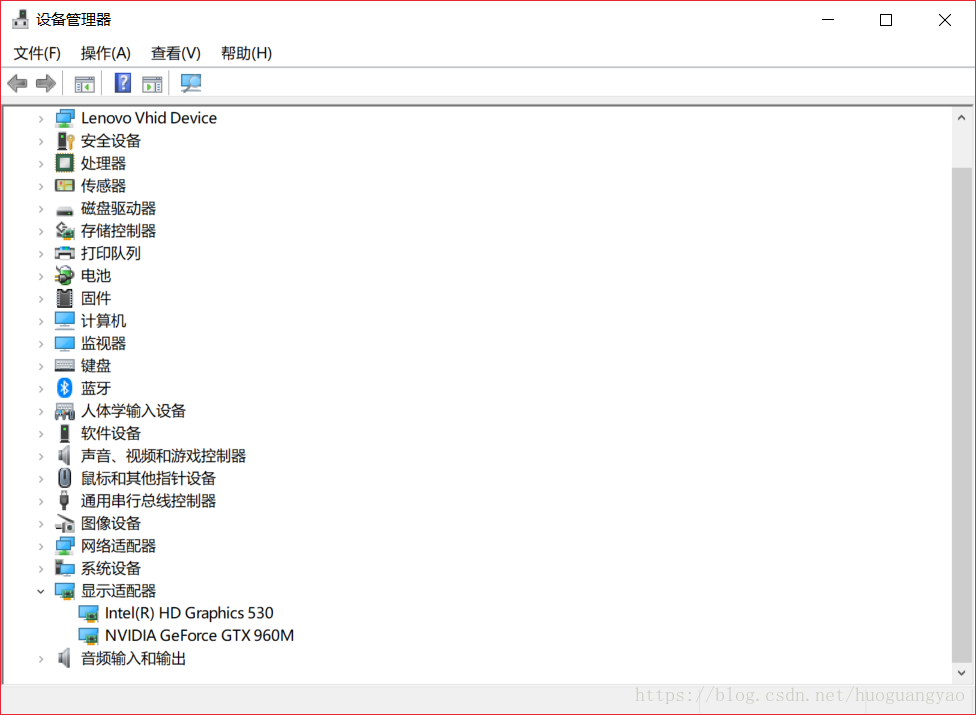Click the 系统设备 system device icon

click(65, 568)
